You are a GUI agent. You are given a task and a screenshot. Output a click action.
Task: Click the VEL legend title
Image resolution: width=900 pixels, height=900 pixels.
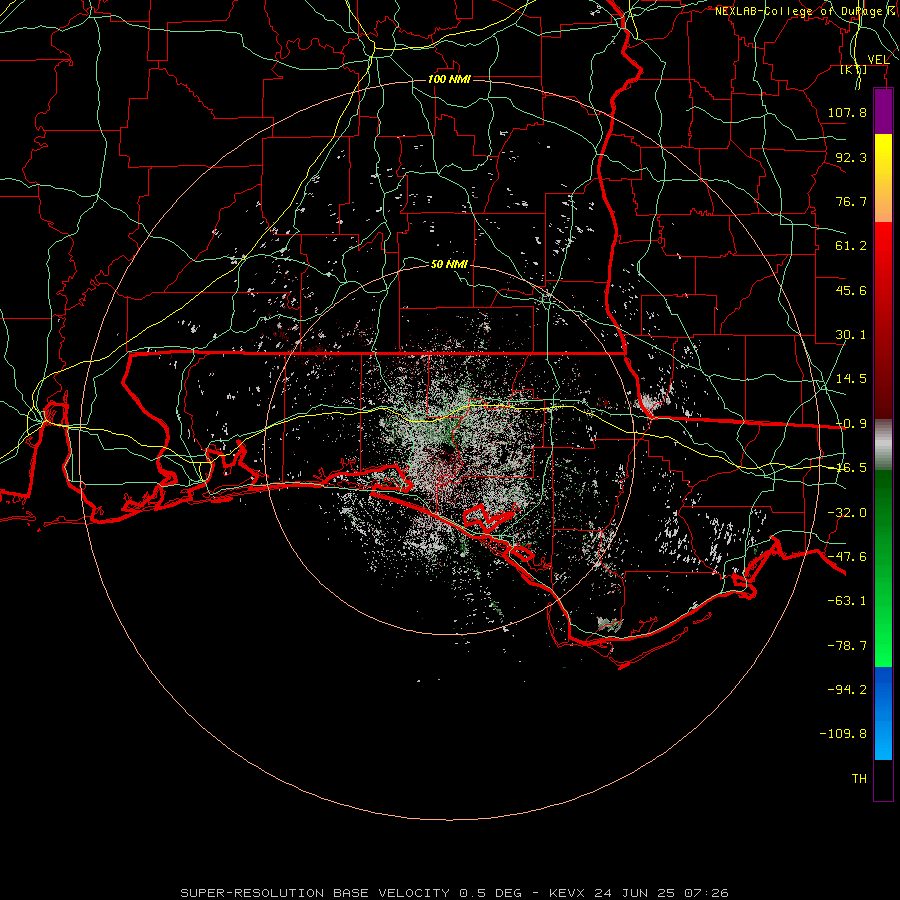878,60
